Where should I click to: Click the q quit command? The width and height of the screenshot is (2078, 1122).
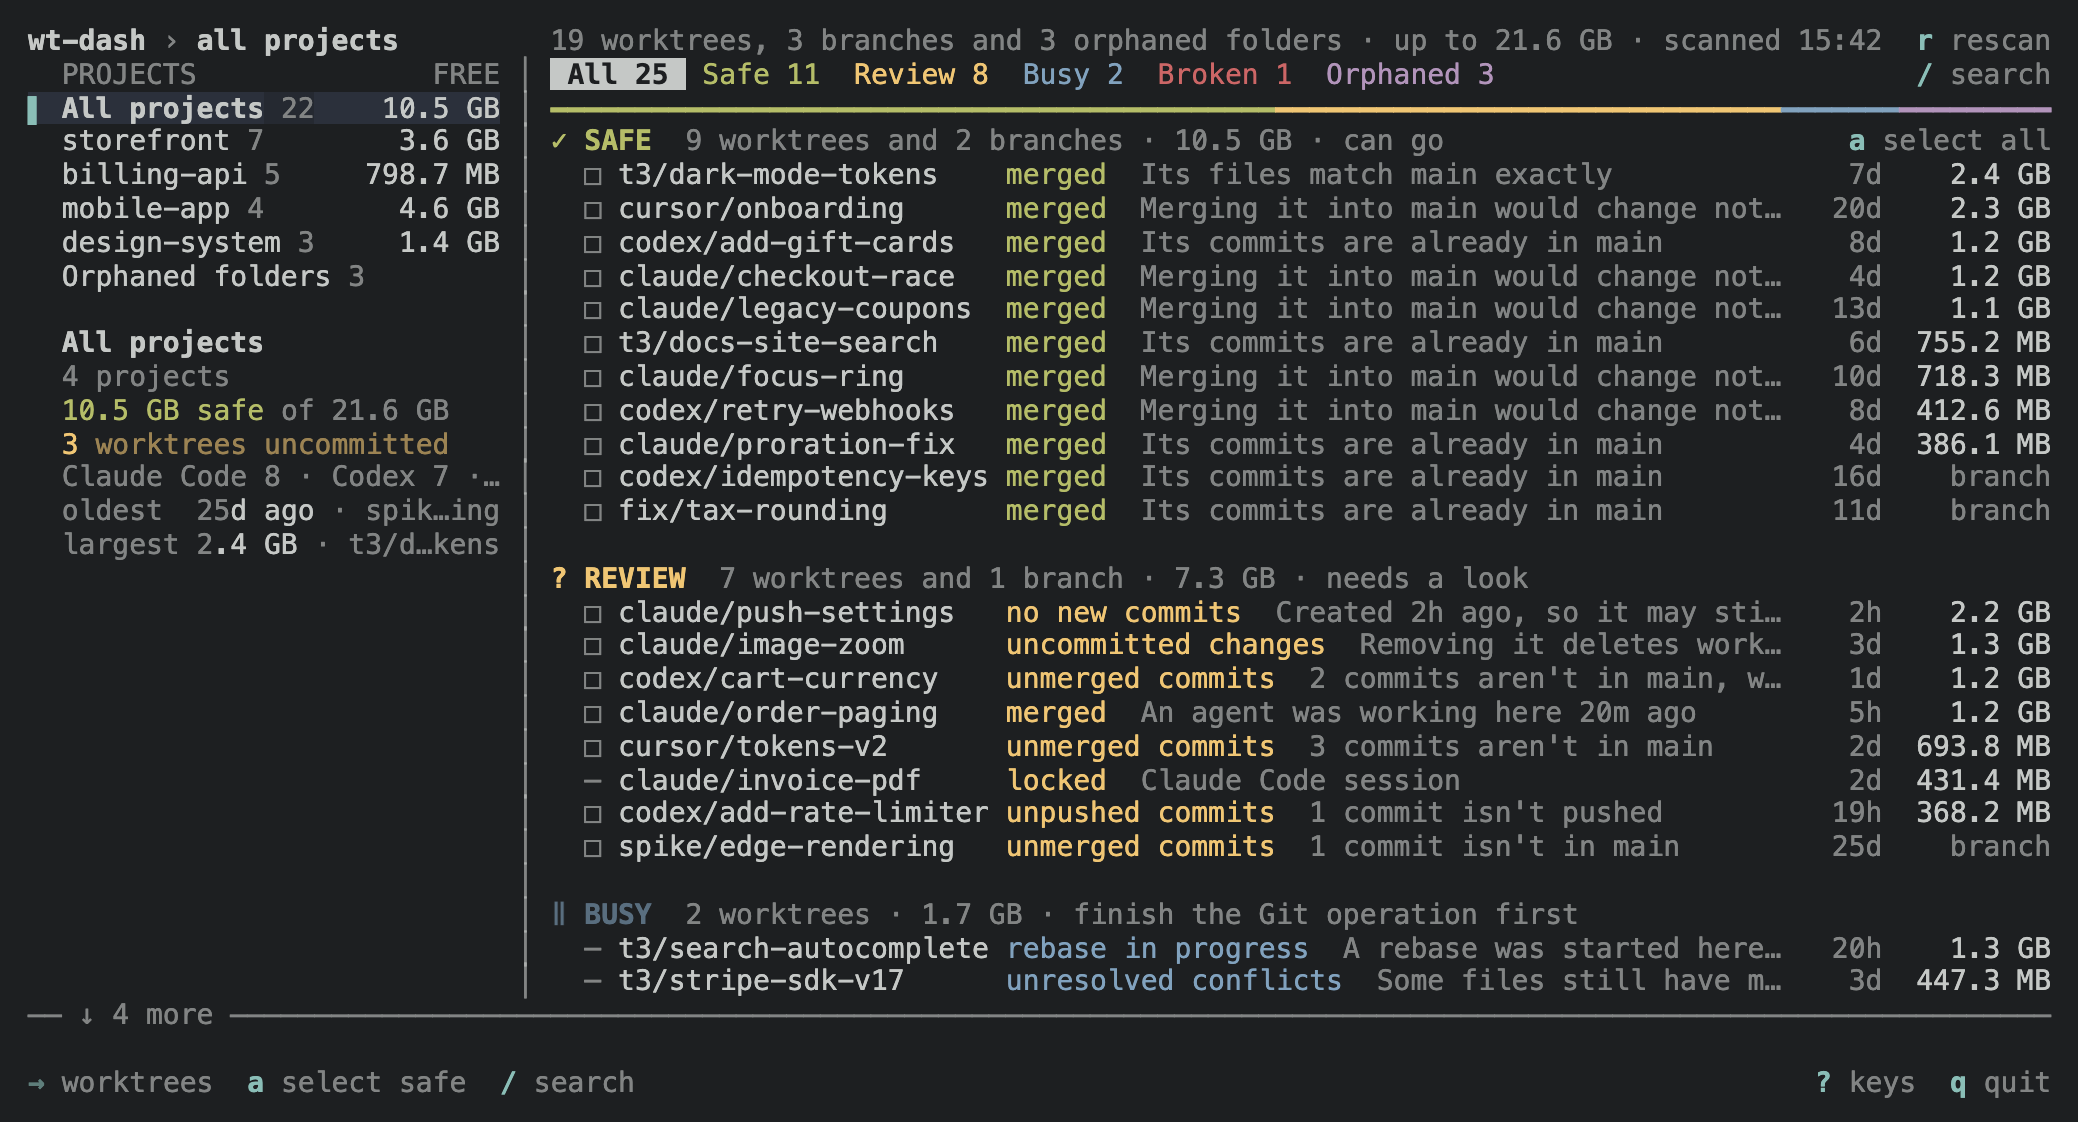coord(2000,1082)
